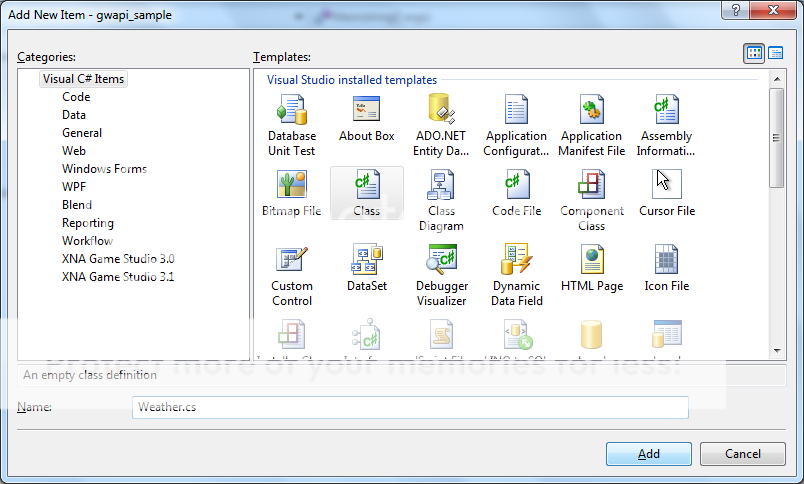Open the dialog help question mark
This screenshot has height=484, width=804.
pyautogui.click(x=735, y=10)
